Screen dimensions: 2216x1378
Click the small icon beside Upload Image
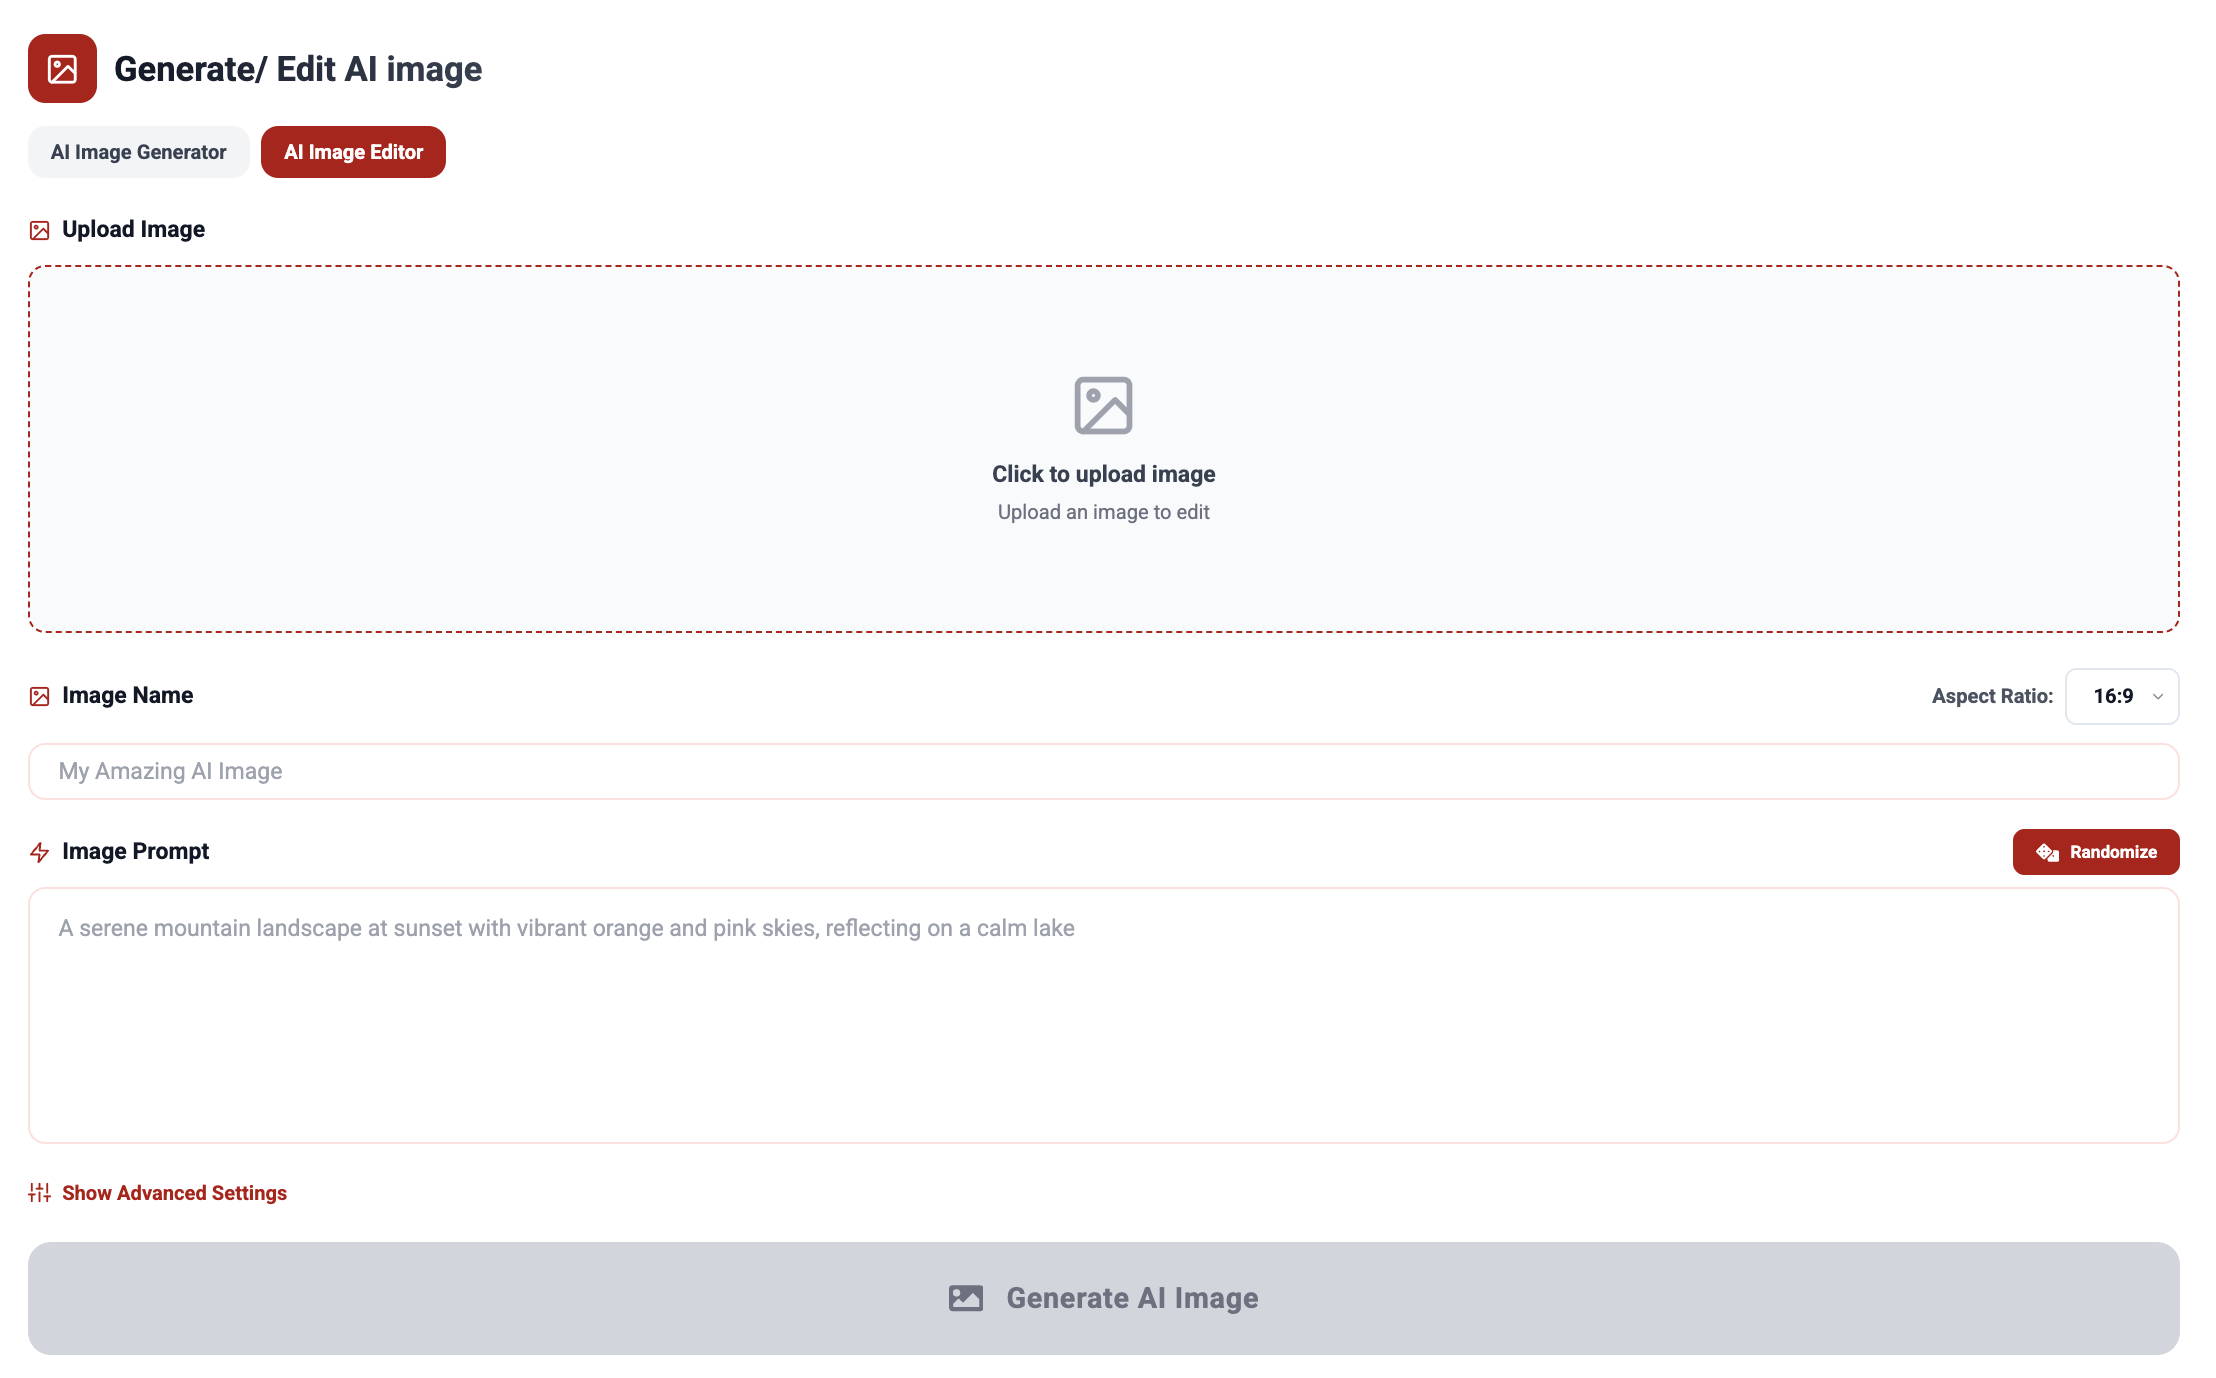pyautogui.click(x=40, y=231)
